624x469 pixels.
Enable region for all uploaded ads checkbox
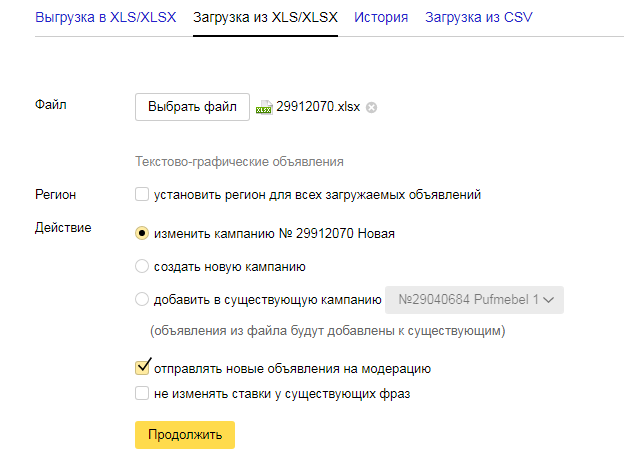pyautogui.click(x=142, y=195)
